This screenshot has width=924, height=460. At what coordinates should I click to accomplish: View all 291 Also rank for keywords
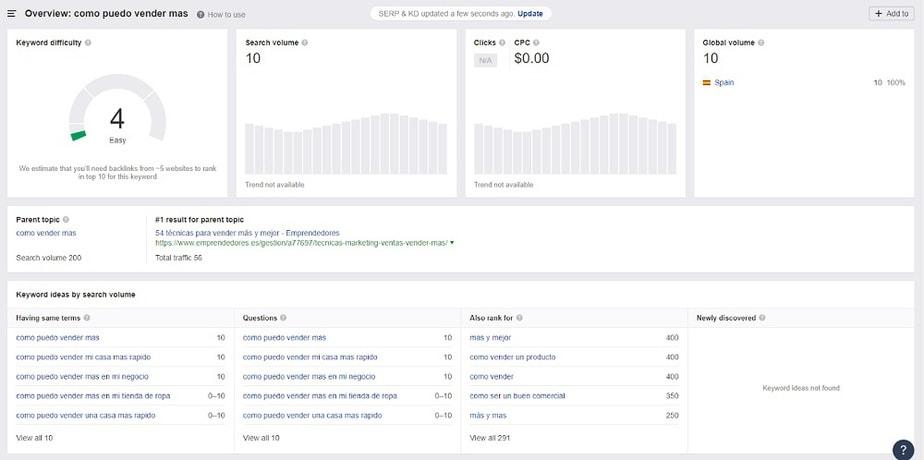pyautogui.click(x=490, y=438)
